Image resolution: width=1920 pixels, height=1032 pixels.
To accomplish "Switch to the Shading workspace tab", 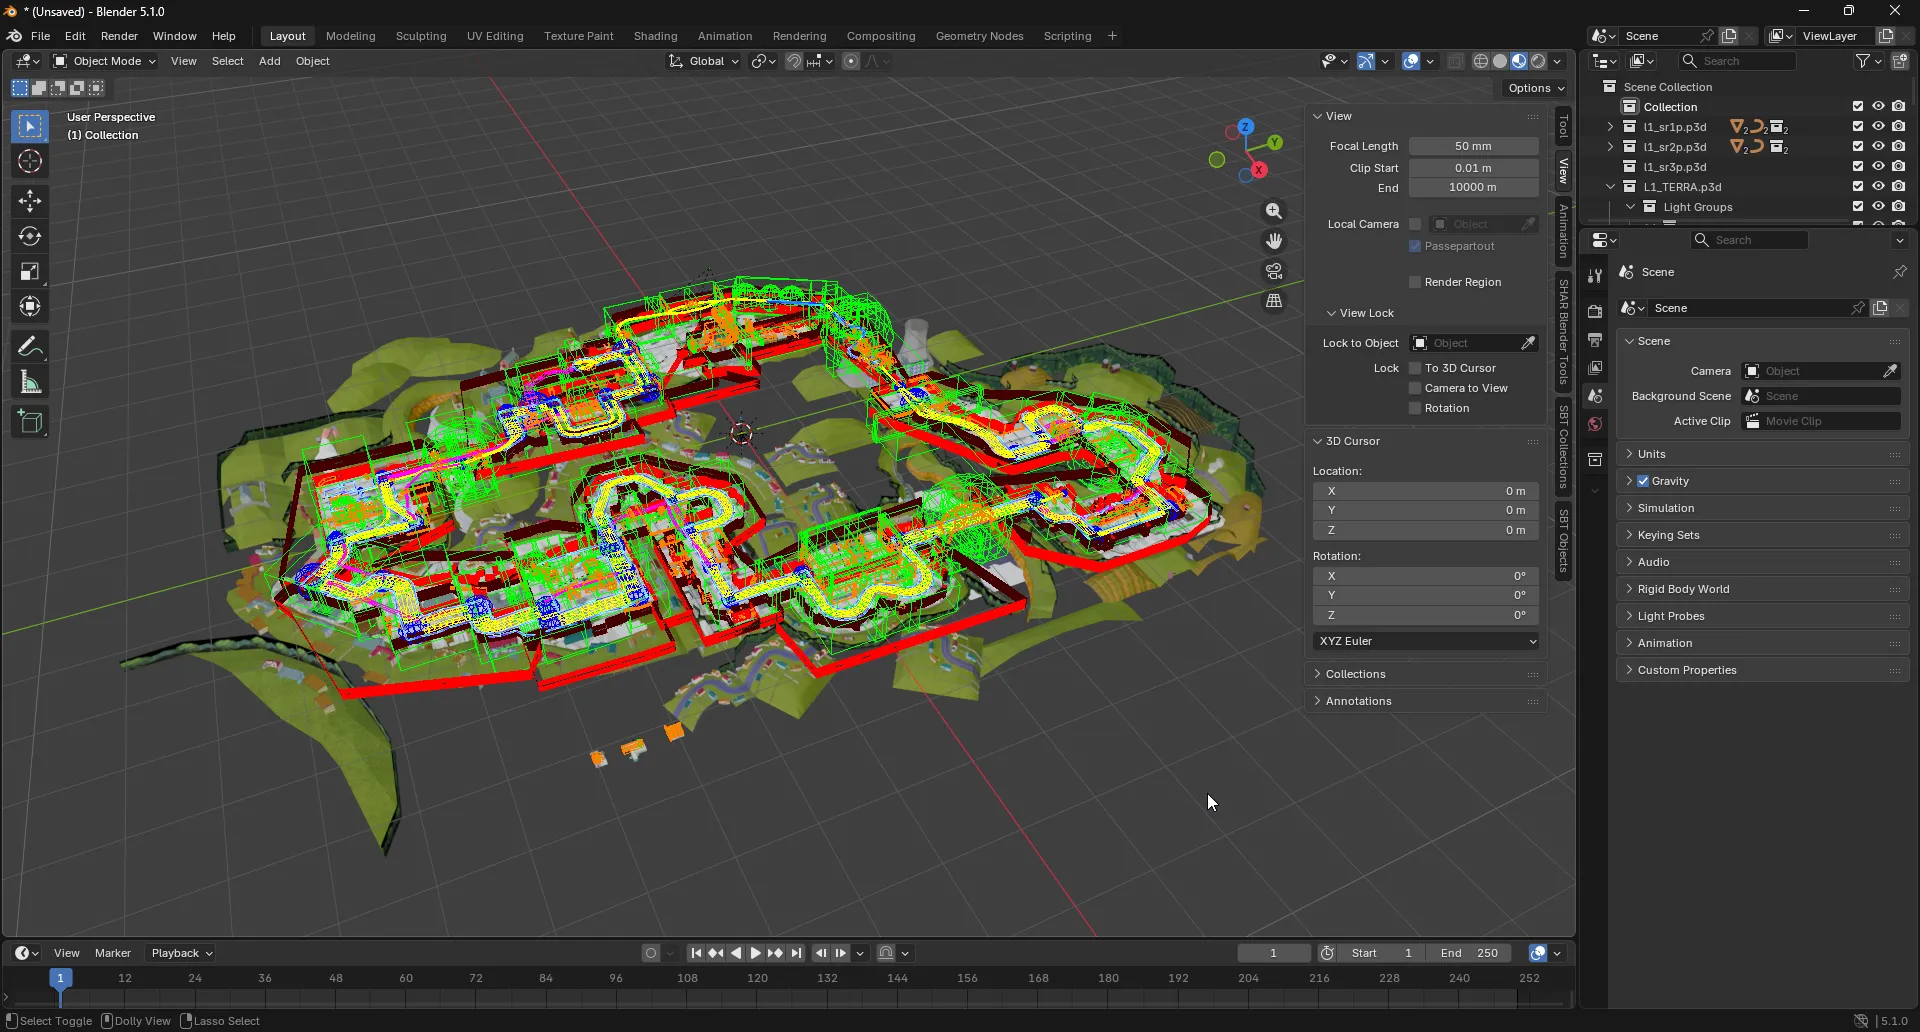I will point(655,36).
